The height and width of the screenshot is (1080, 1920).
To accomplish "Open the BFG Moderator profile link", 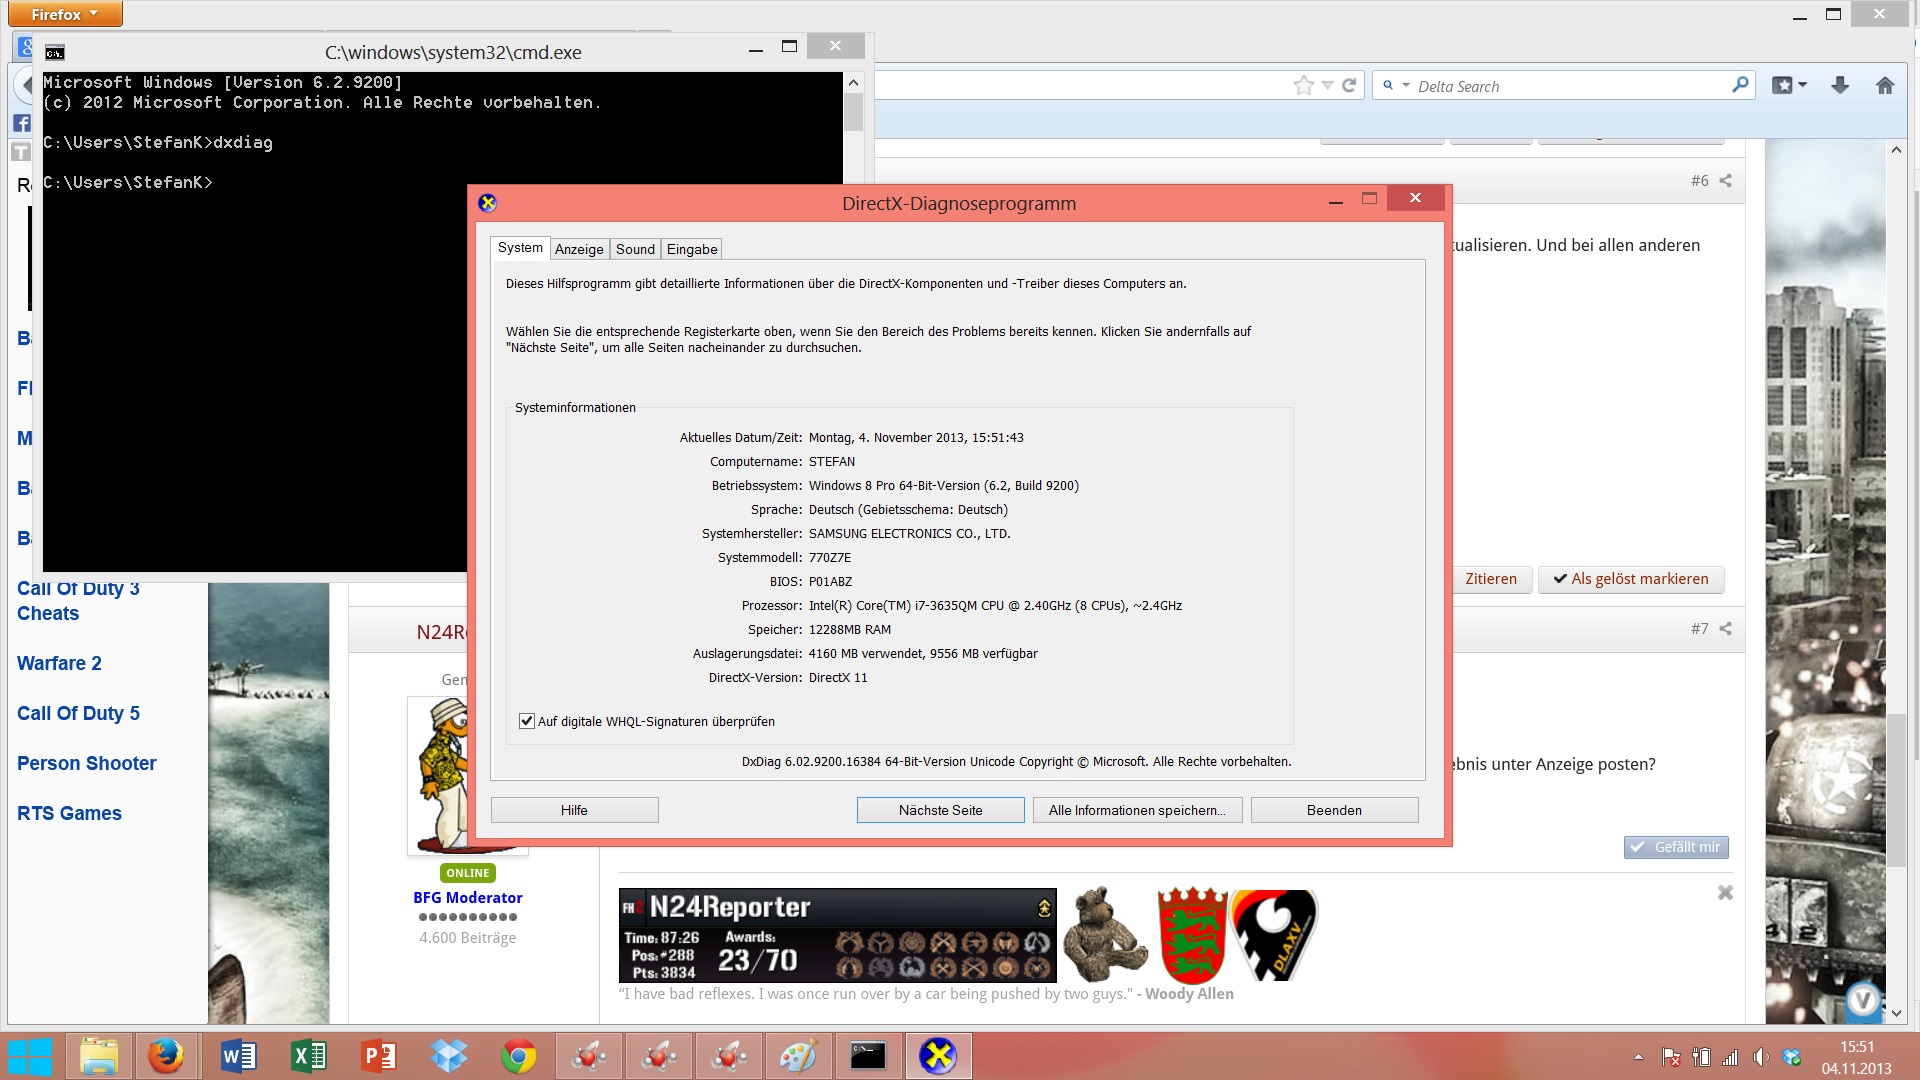I will point(467,898).
